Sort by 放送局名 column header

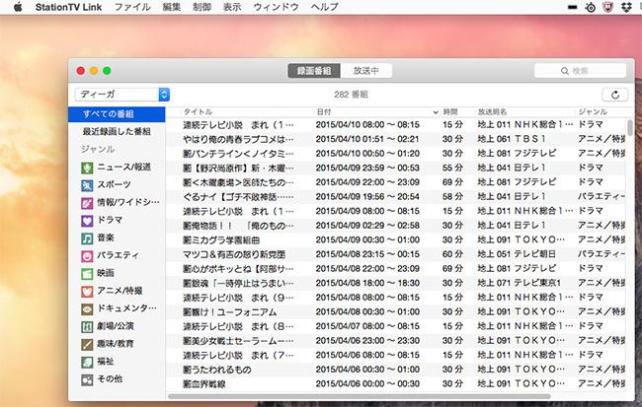pos(492,112)
